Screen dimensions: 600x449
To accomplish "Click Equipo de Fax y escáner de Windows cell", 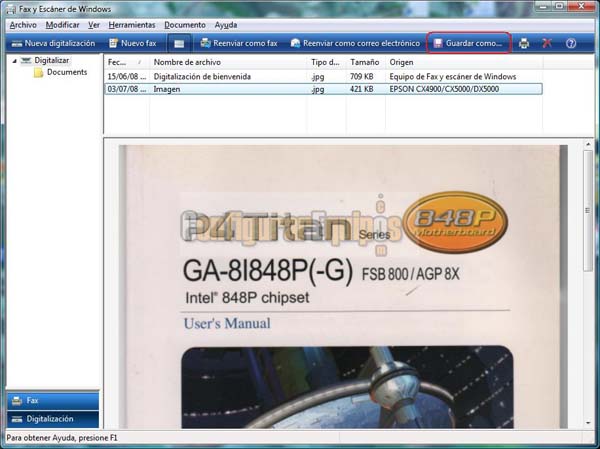I will [453, 77].
